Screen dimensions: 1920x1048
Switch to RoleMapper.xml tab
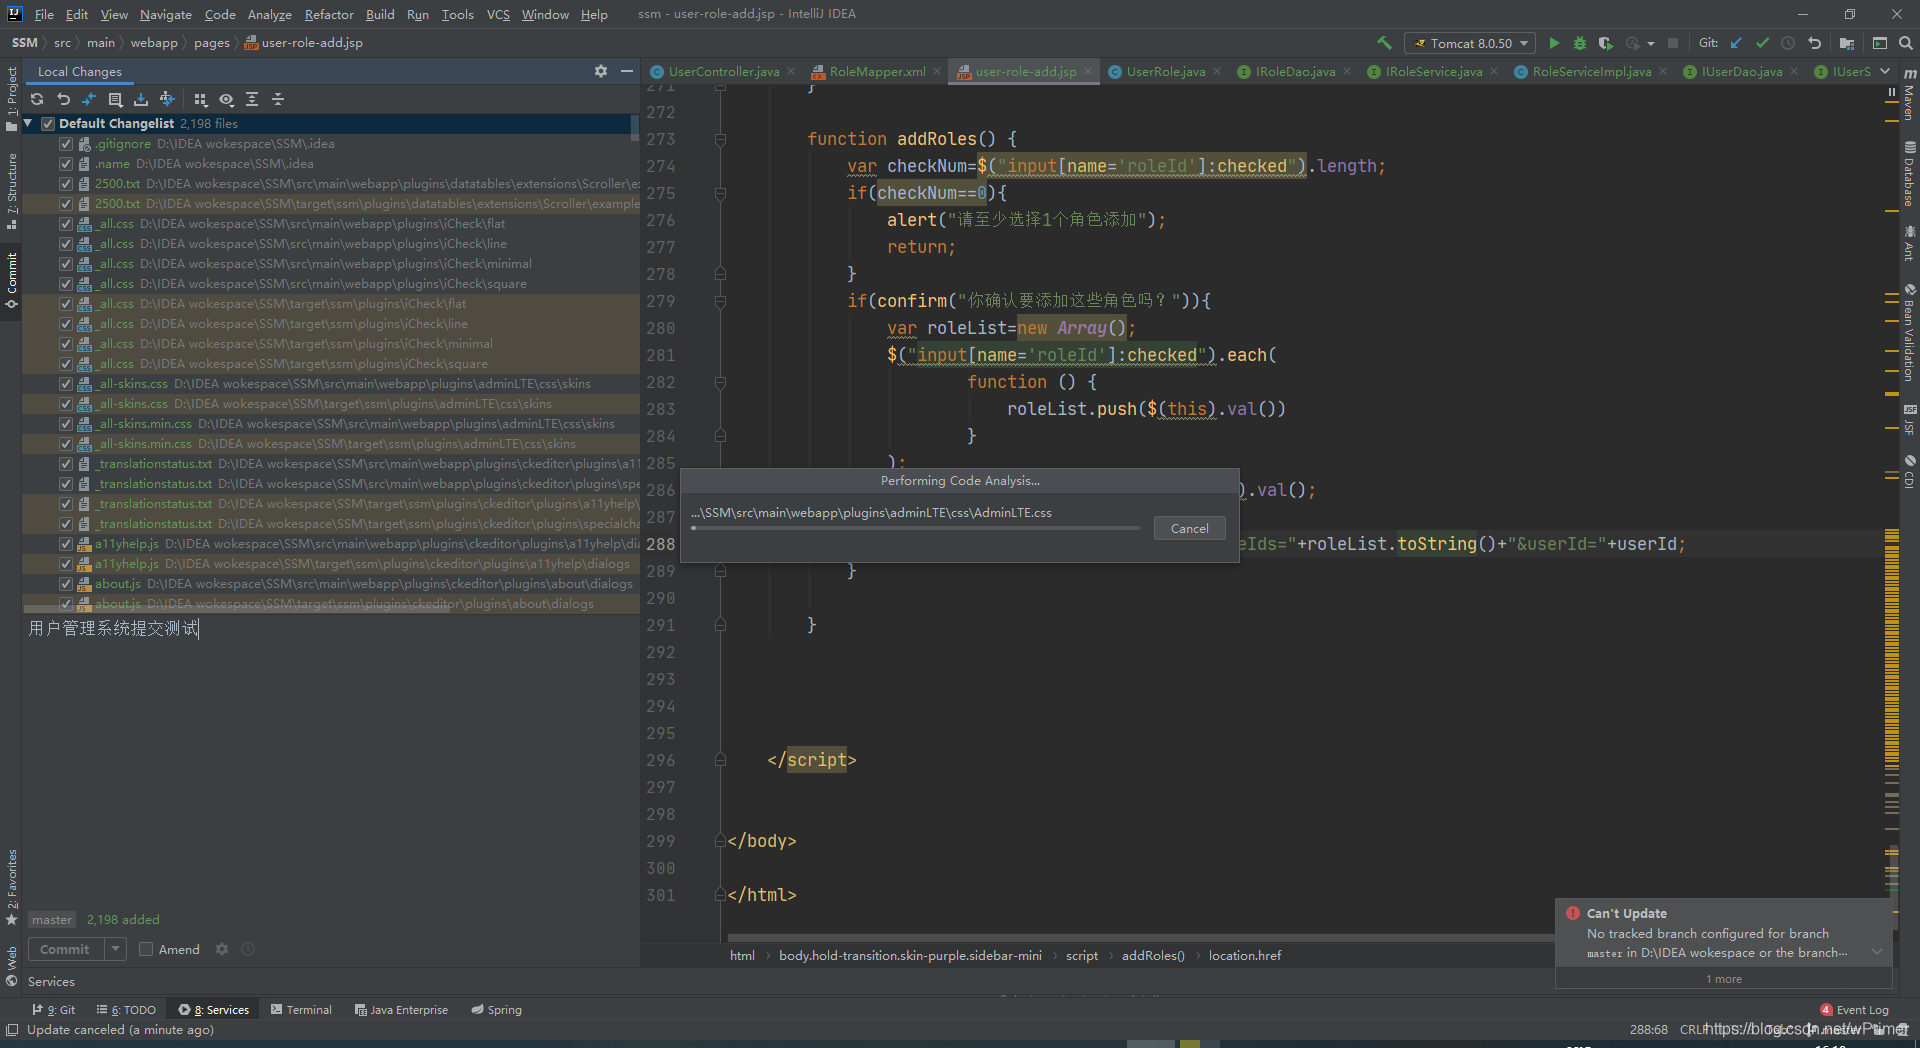click(877, 71)
